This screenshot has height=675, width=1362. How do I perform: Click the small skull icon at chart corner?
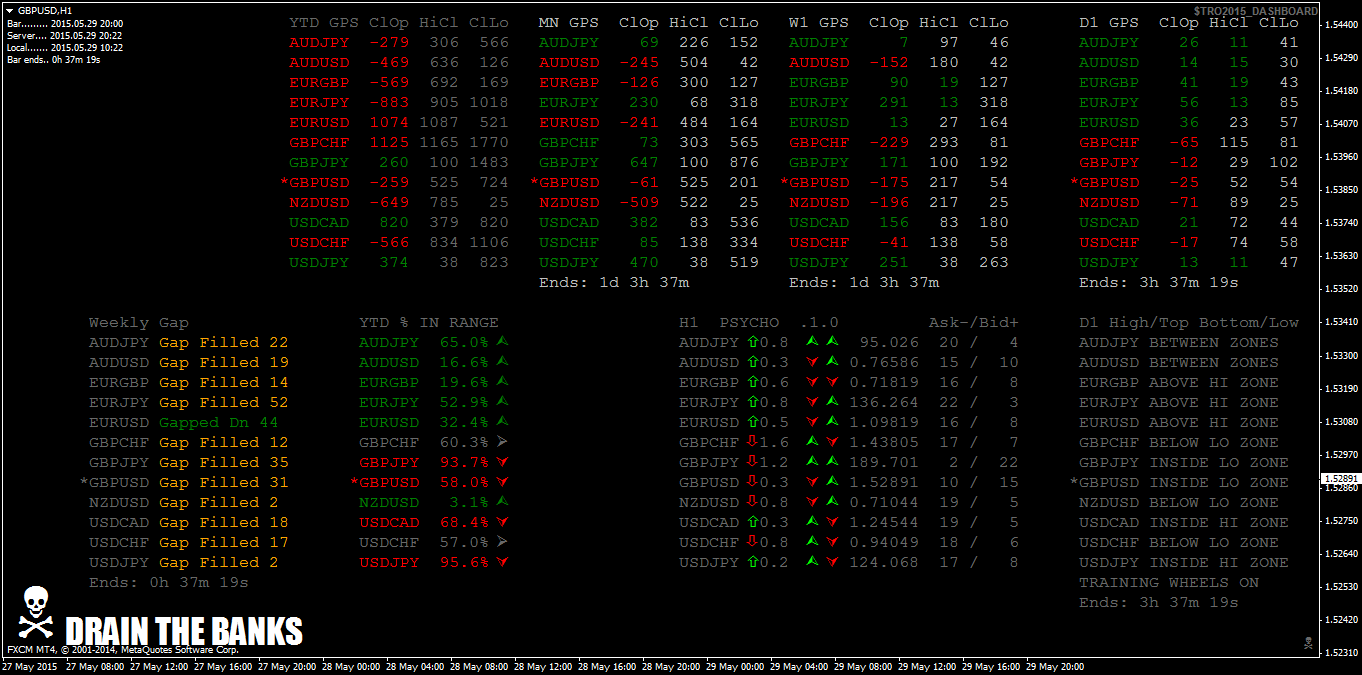[x=1306, y=643]
